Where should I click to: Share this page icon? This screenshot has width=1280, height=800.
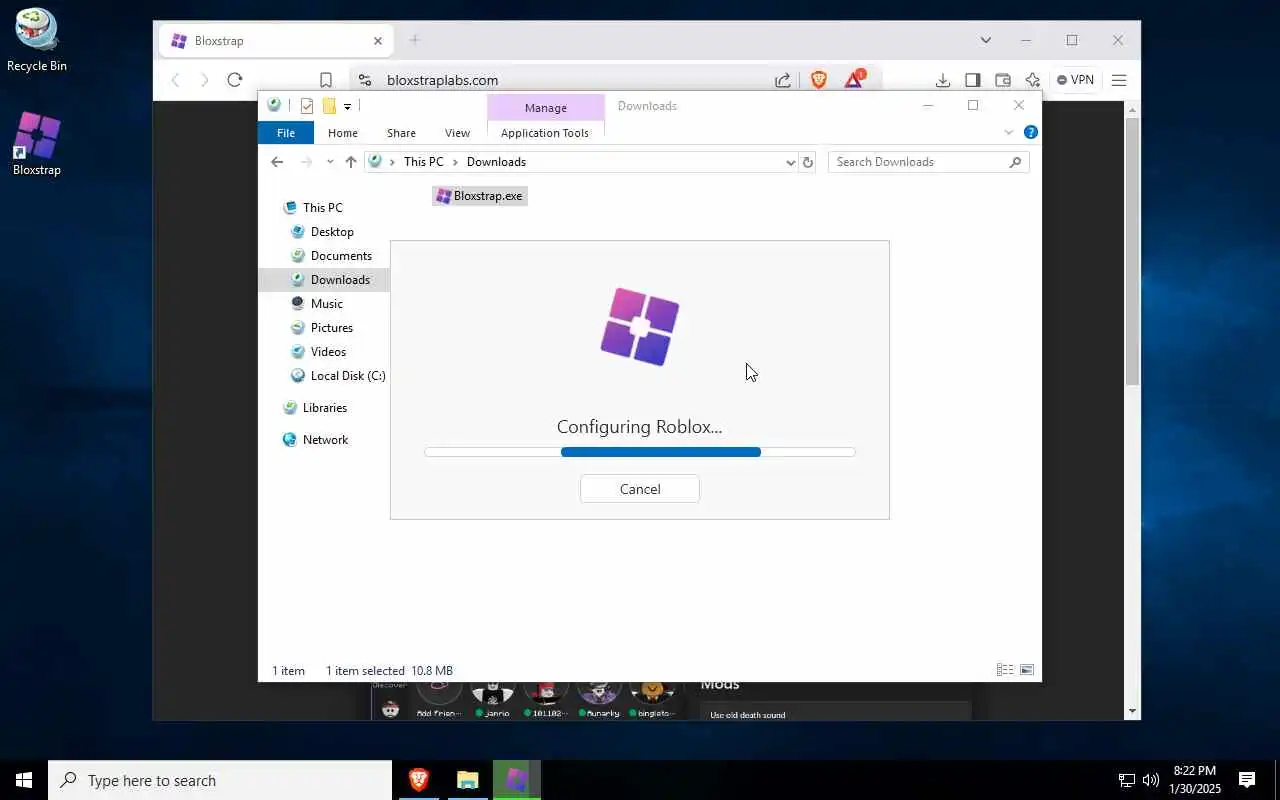783,80
